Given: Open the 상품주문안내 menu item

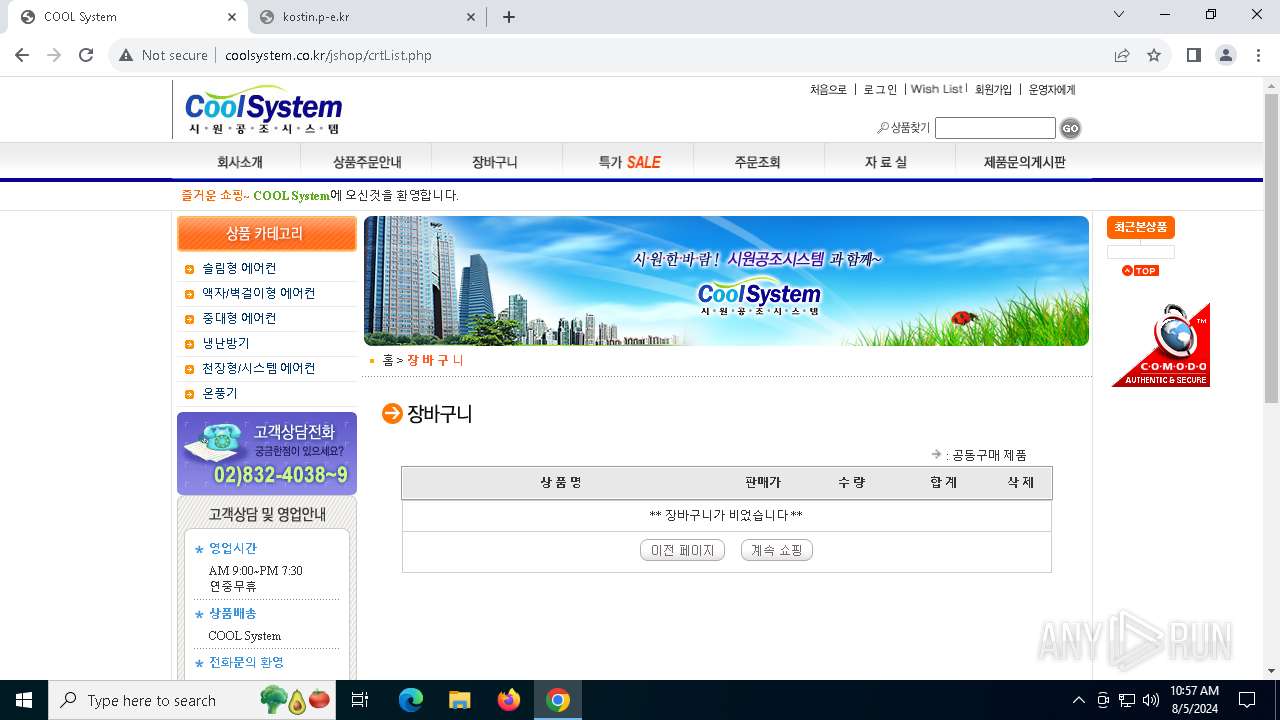Looking at the screenshot, I should click(367, 162).
